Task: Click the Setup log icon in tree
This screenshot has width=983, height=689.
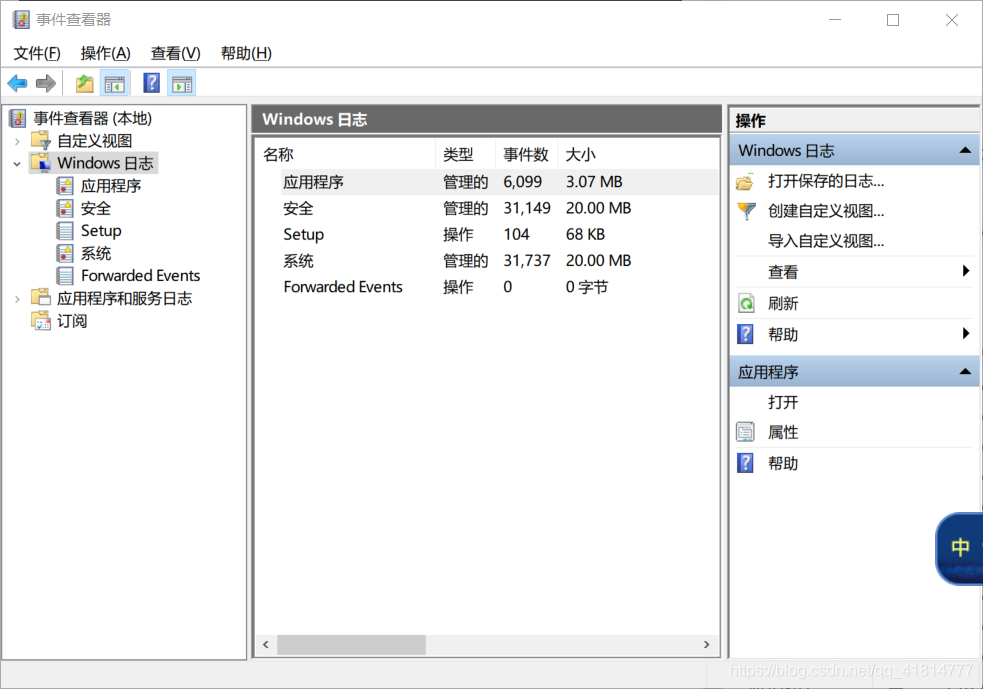Action: pyautogui.click(x=65, y=231)
